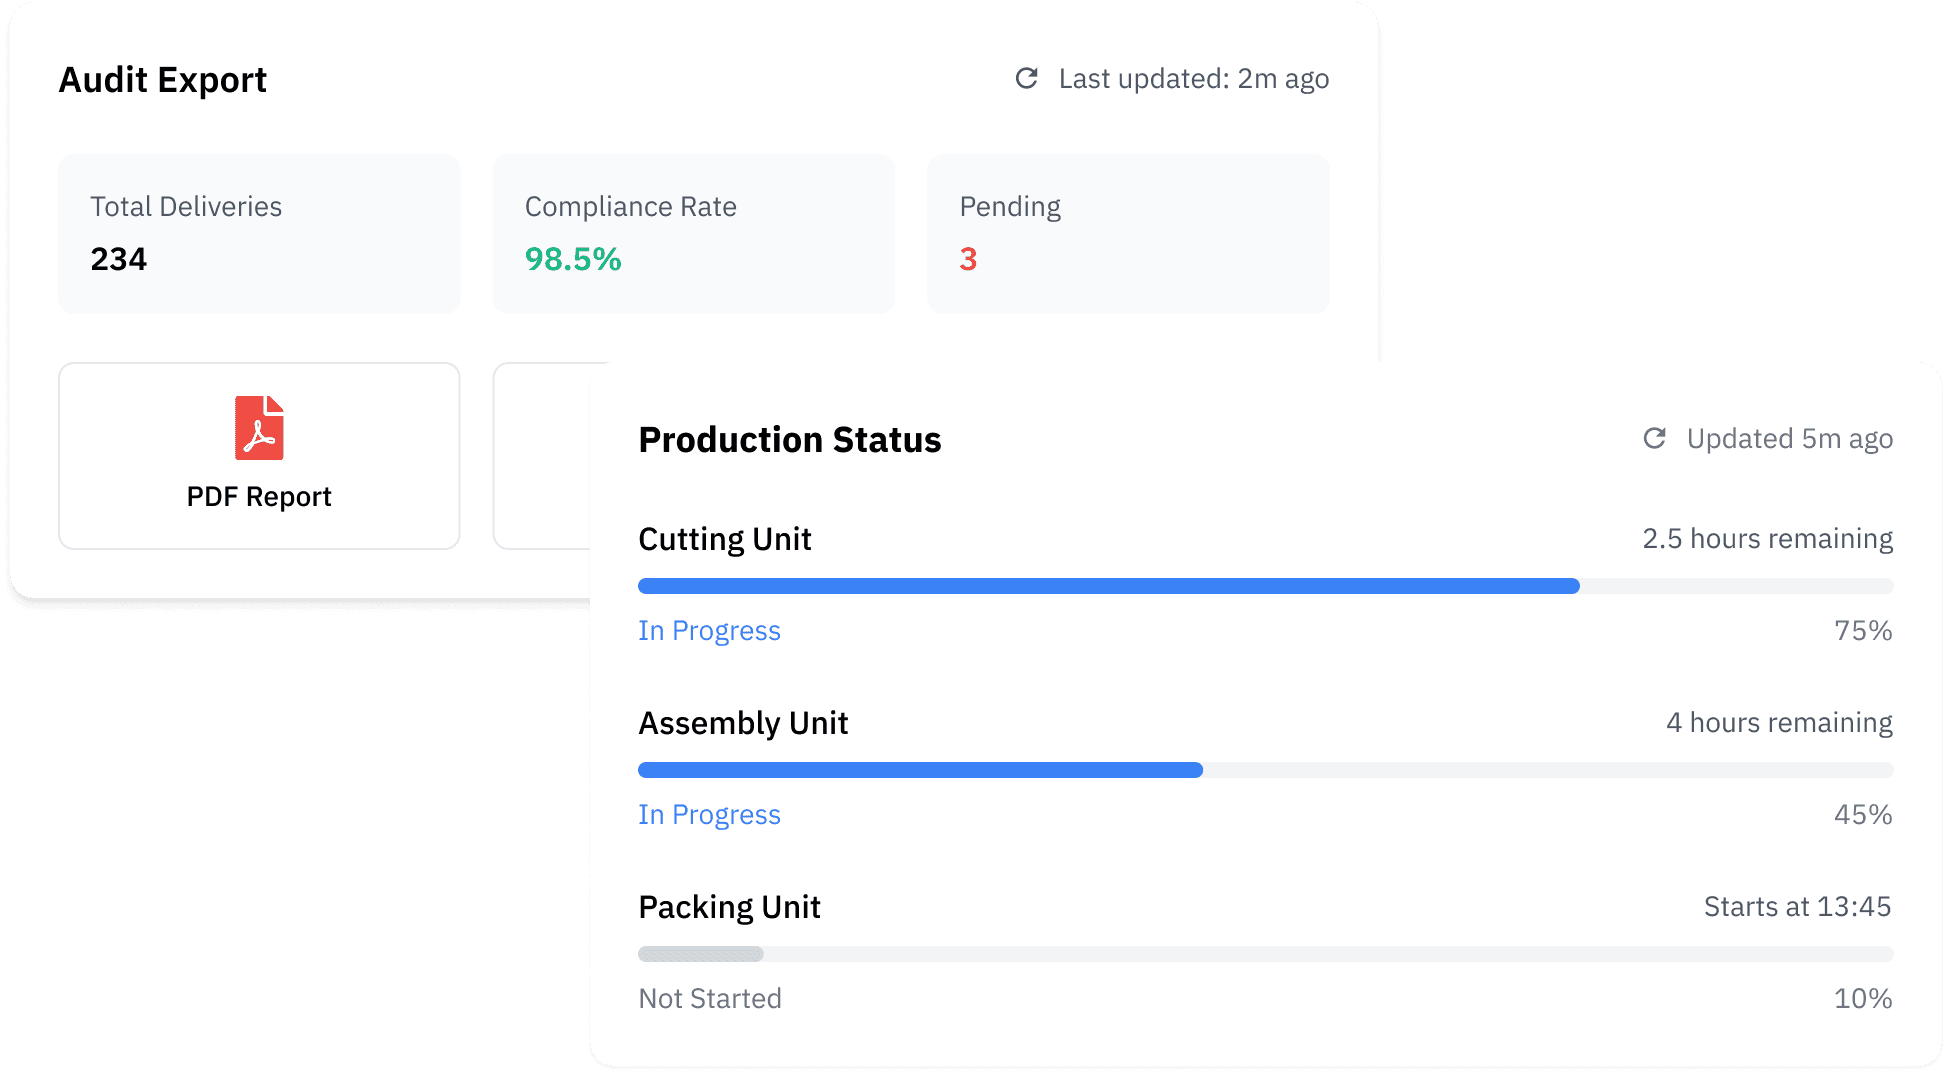
Task: Open the Pending stat card
Action: tap(1128, 234)
